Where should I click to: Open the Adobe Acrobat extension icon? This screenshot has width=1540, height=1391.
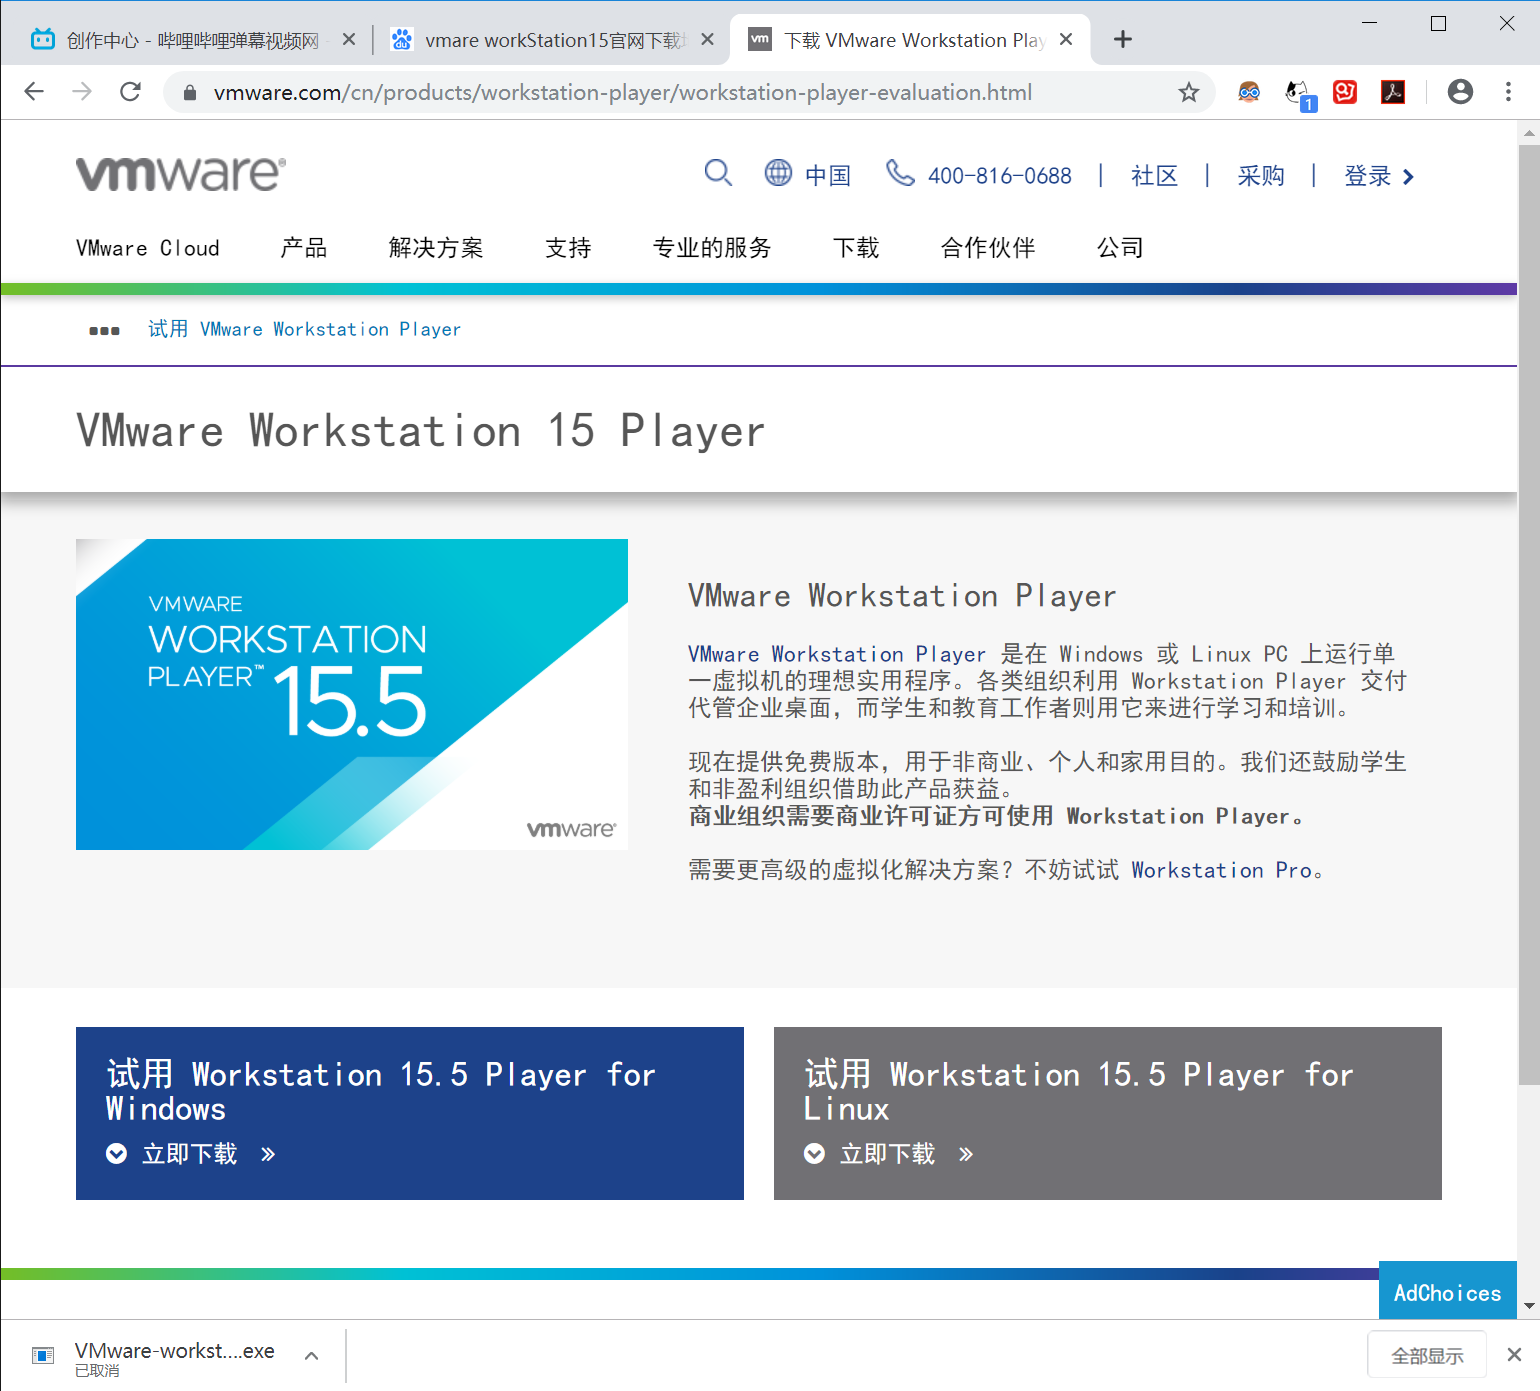(x=1393, y=92)
